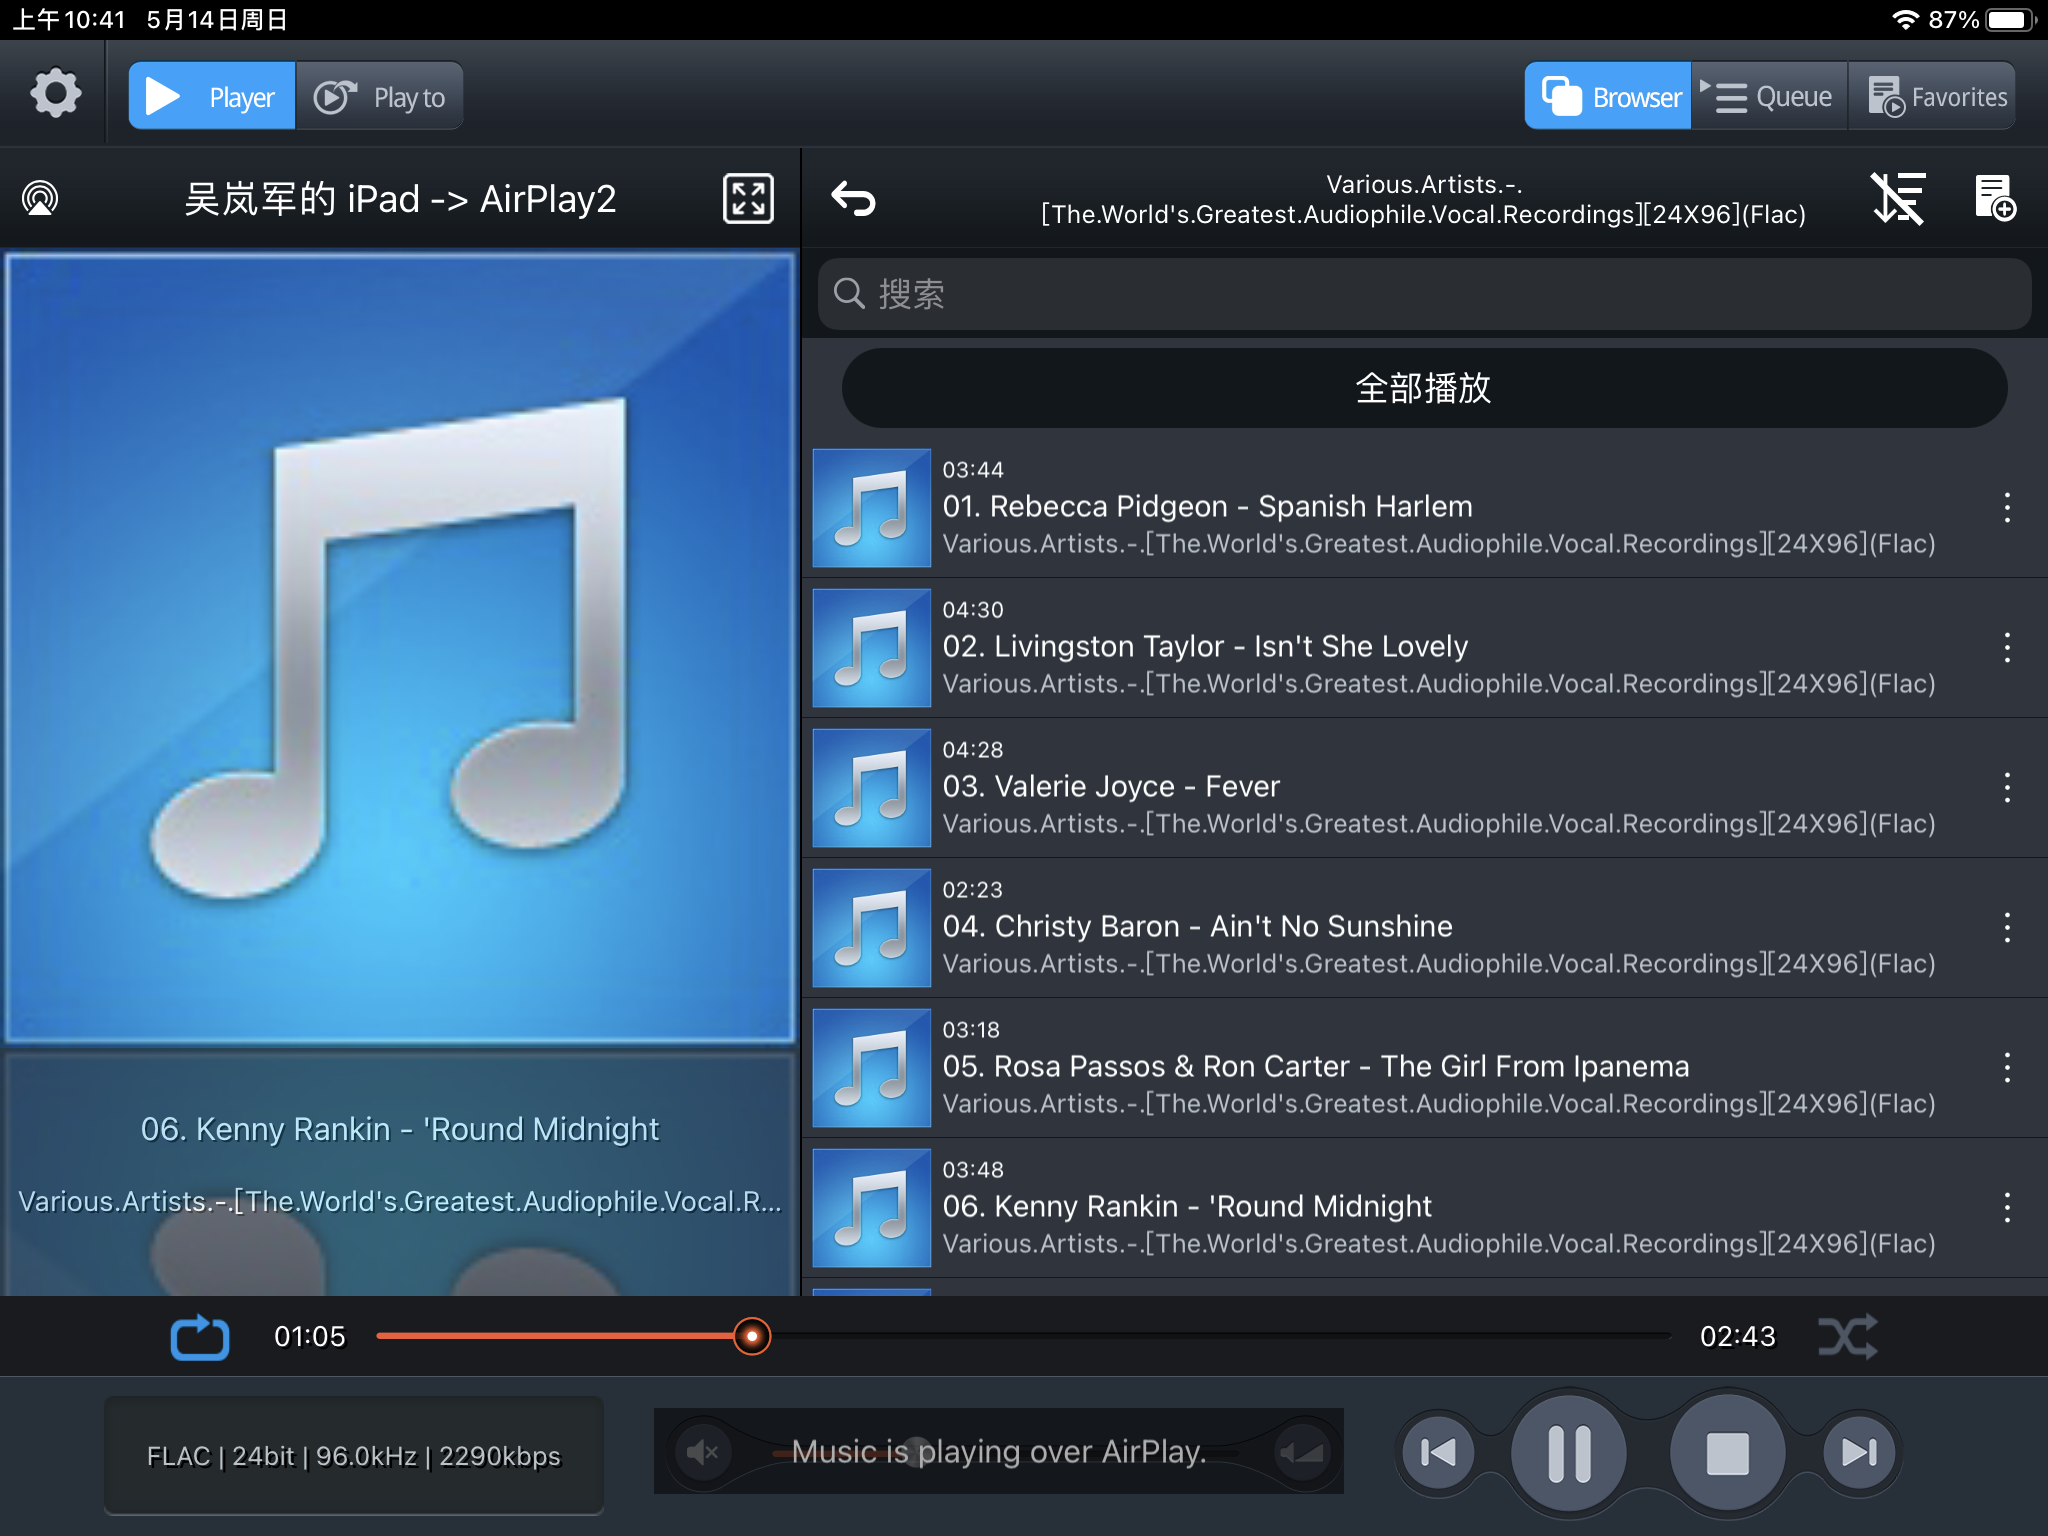
Task: Tap thumbnail of Fever track
Action: (x=871, y=788)
